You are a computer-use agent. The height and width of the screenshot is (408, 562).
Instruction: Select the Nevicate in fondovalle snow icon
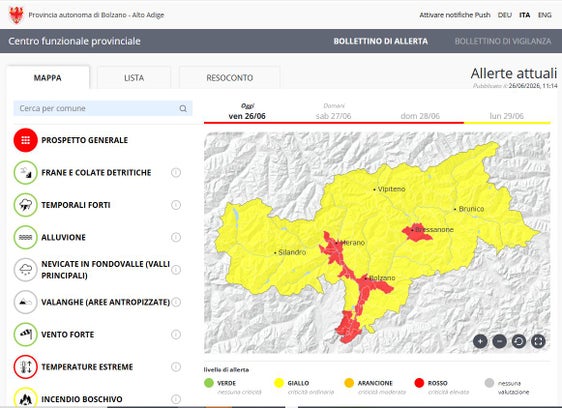pyautogui.click(x=25, y=270)
